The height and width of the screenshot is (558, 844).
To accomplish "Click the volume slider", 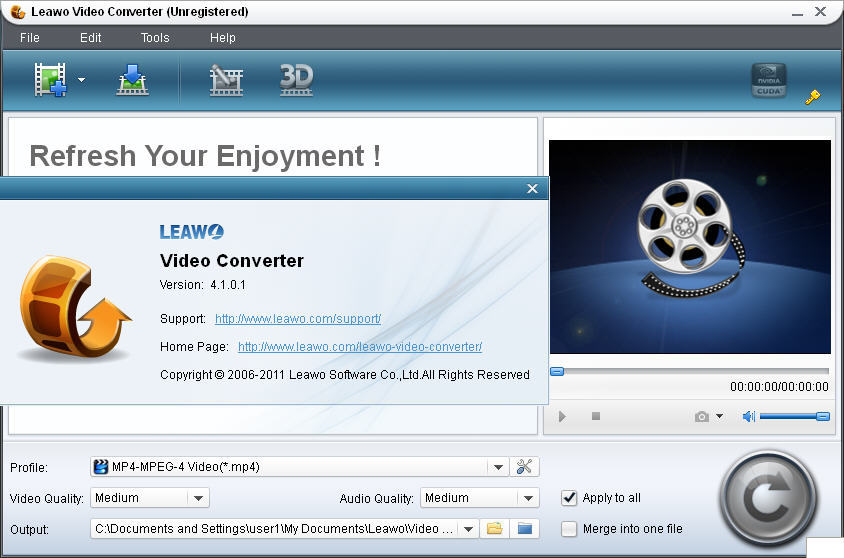I will pyautogui.click(x=794, y=416).
